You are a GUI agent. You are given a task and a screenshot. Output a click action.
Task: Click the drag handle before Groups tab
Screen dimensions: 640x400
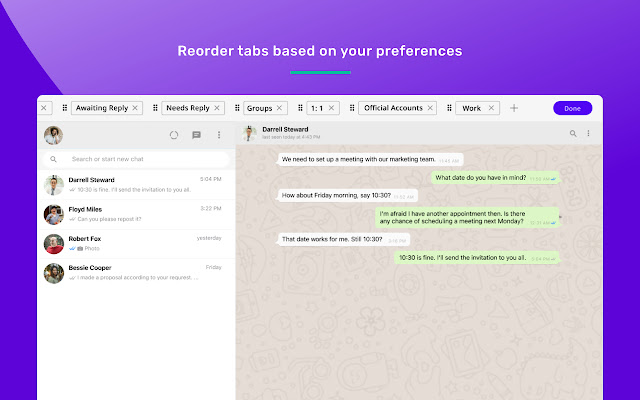237,108
